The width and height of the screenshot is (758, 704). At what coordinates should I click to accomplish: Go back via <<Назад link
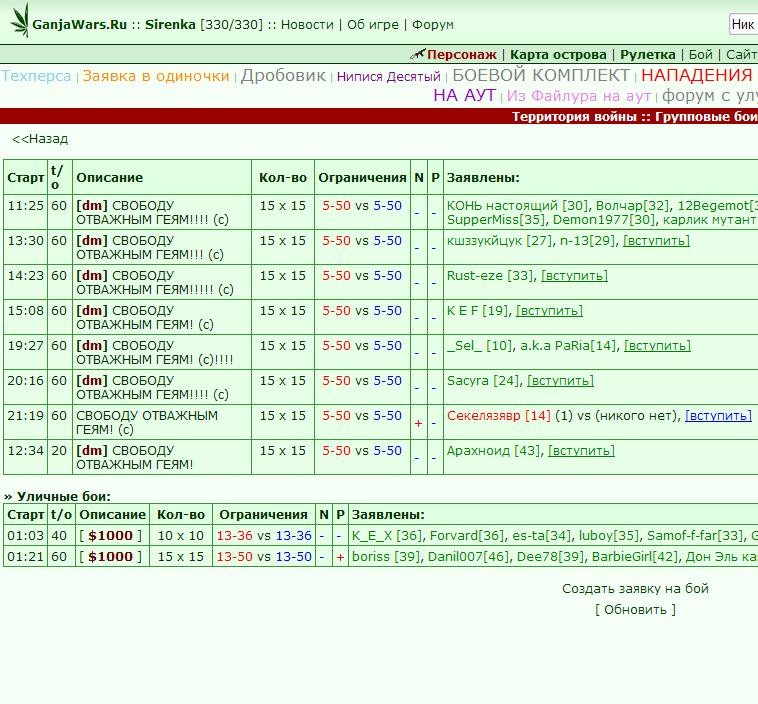click(x=40, y=139)
